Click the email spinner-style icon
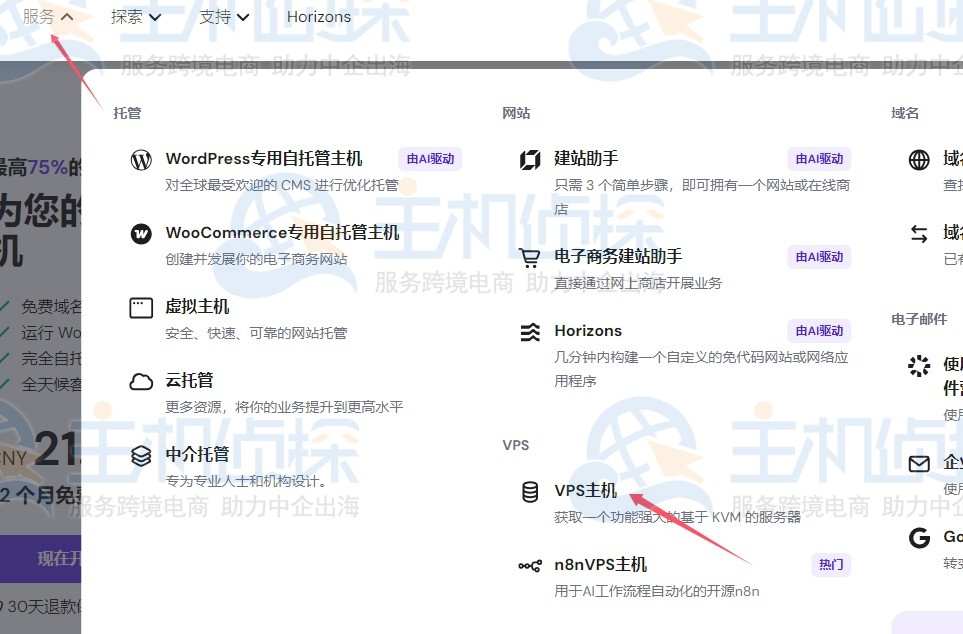This screenshot has width=963, height=634. [x=919, y=366]
